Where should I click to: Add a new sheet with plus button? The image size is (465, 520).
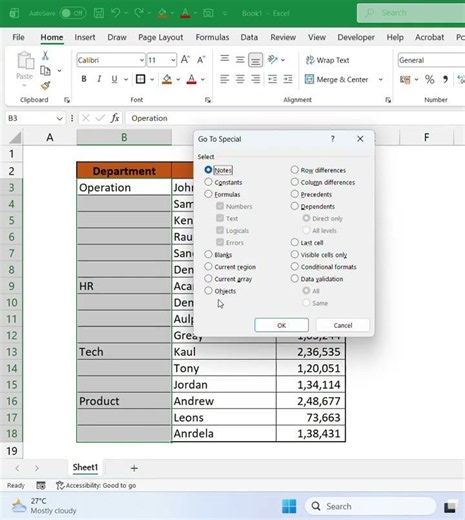[x=134, y=468]
